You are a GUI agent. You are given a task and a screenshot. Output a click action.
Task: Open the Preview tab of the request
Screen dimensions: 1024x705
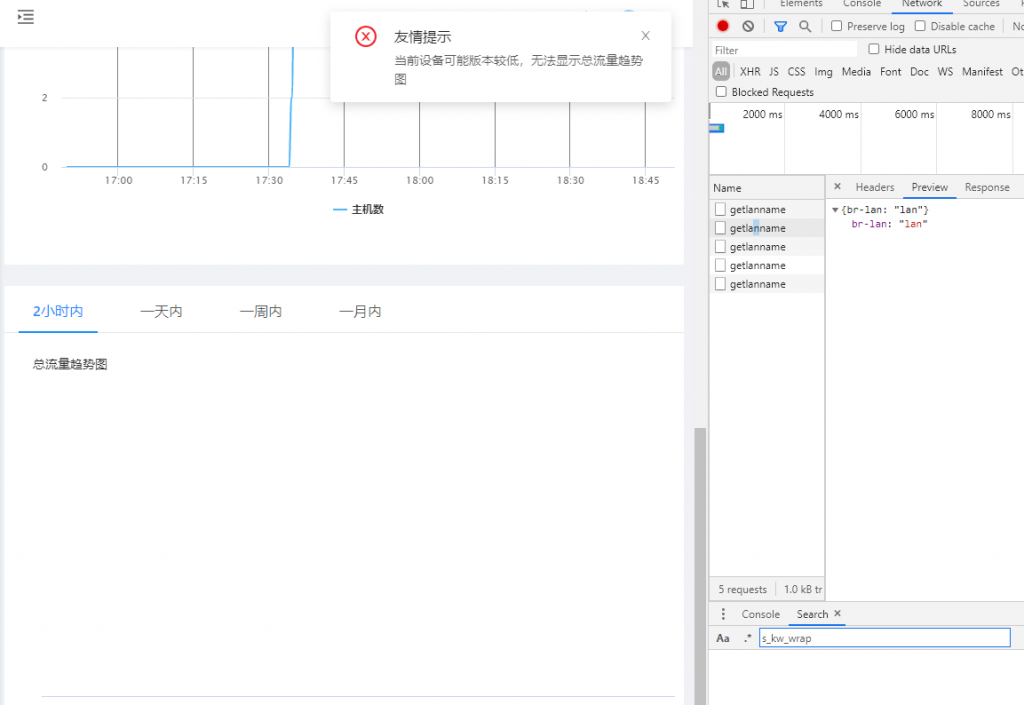click(x=929, y=187)
